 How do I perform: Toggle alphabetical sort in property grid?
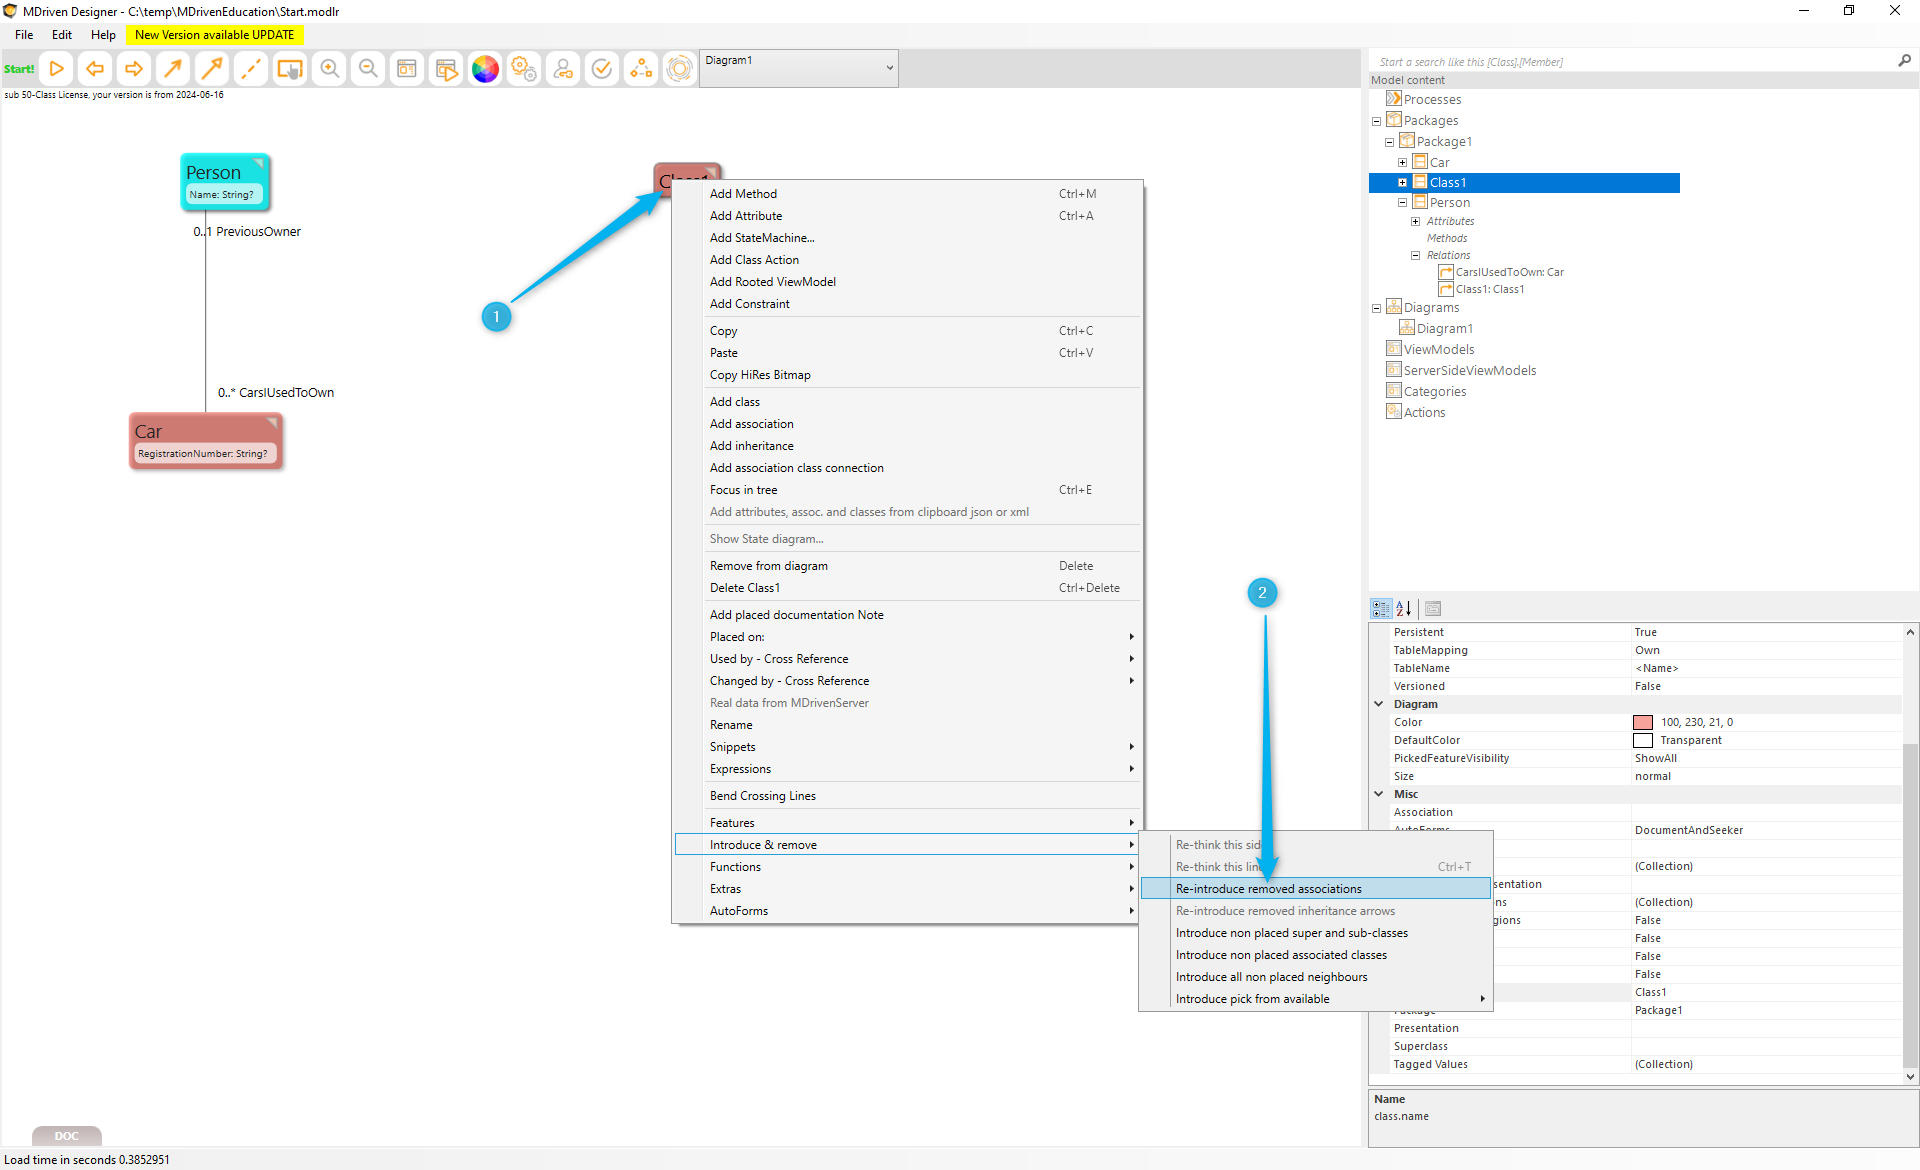[x=1404, y=608]
